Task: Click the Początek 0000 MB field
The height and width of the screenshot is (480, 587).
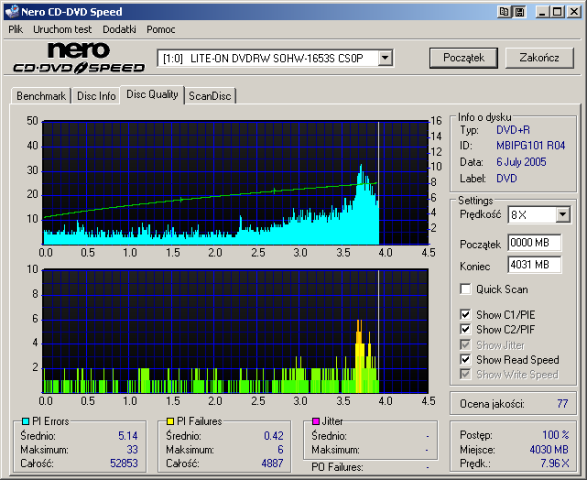Action: (534, 243)
